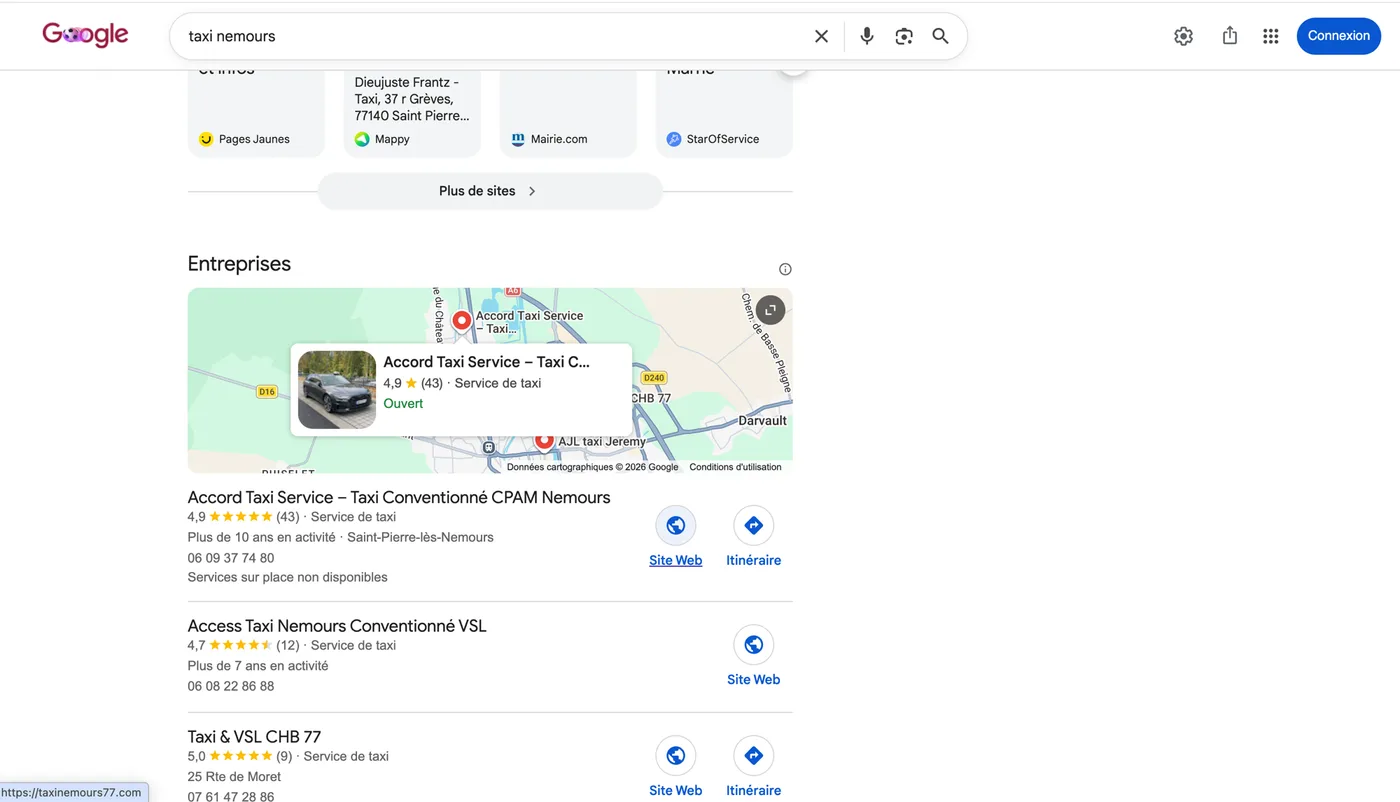Click the Accord Taxi Service map pin
This screenshot has width=1400, height=802.
(461, 321)
